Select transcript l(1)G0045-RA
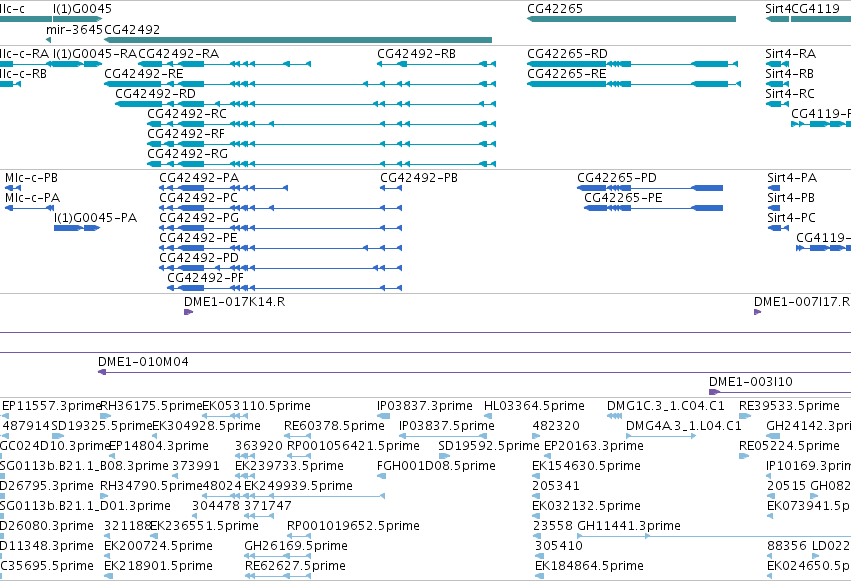The height and width of the screenshot is (581, 851). 78,64
